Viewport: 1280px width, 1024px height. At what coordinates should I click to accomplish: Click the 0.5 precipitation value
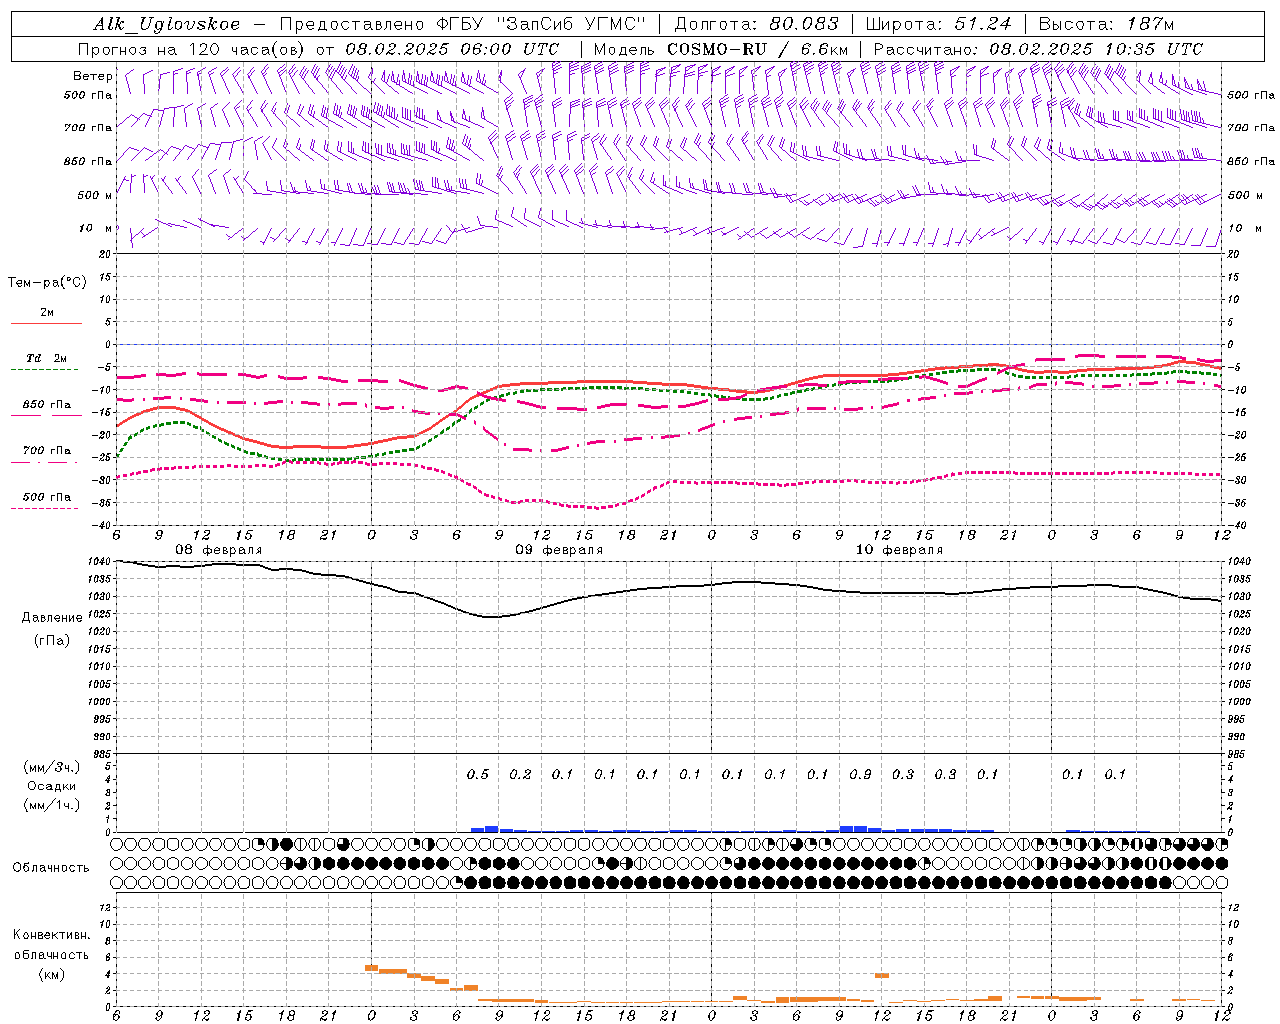pos(478,774)
